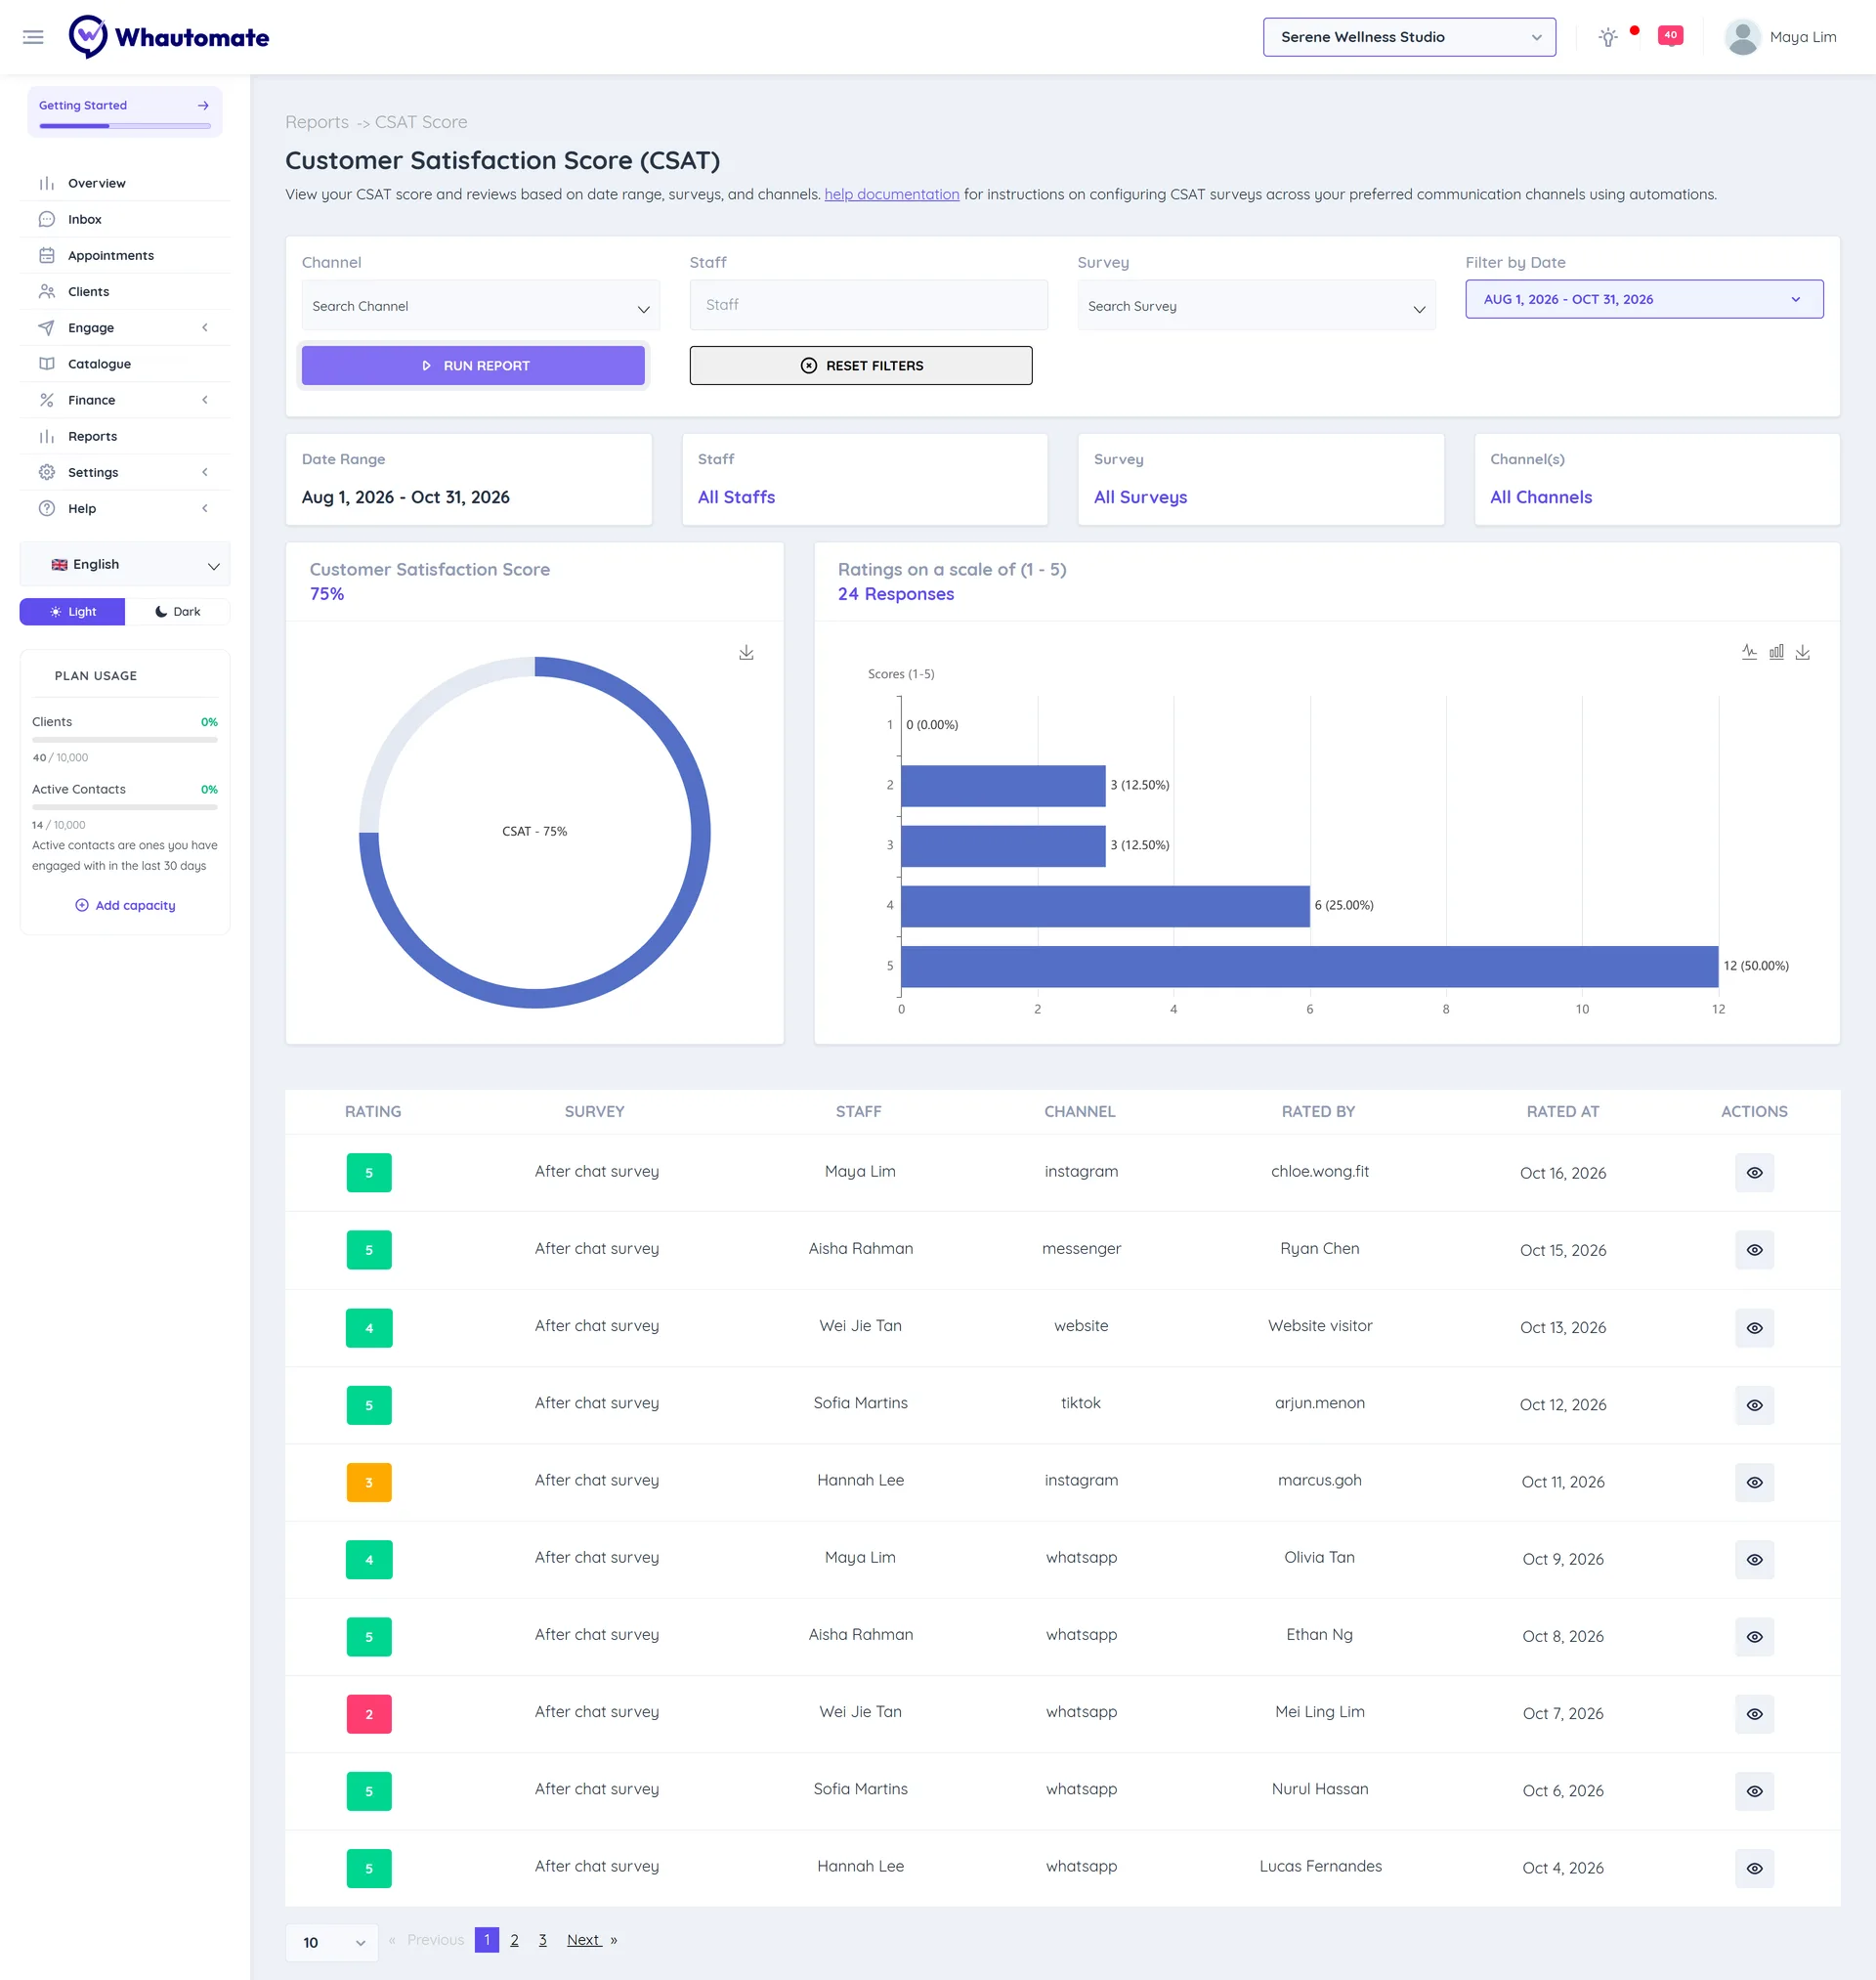Click the Whautomate logo

click(x=169, y=37)
